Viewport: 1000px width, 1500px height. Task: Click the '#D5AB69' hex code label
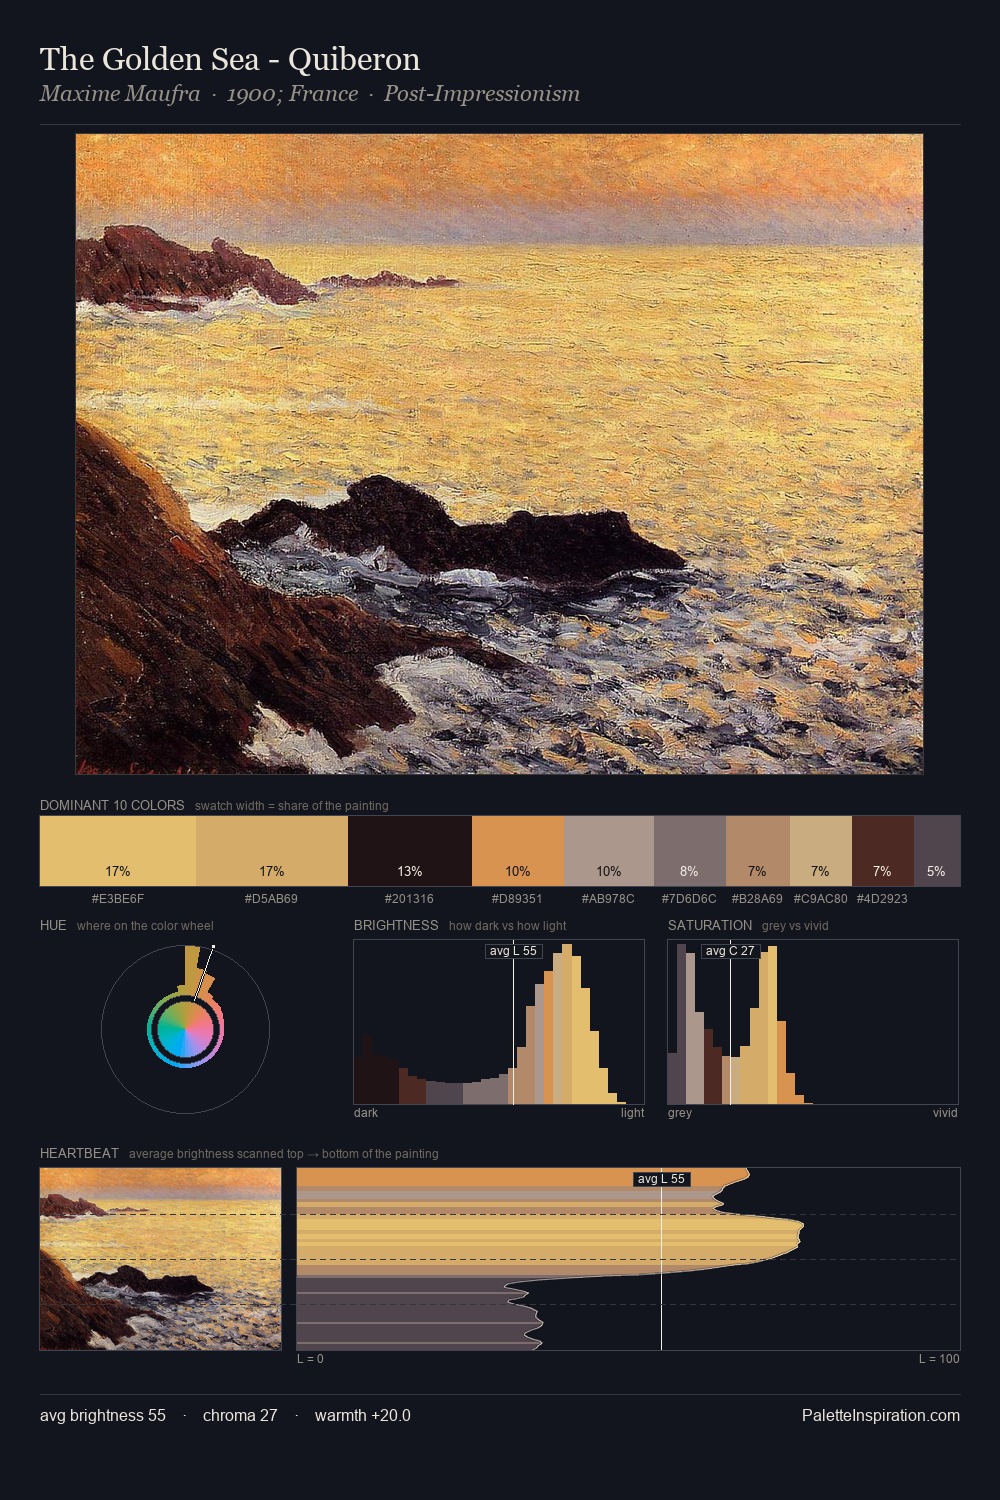coord(271,899)
